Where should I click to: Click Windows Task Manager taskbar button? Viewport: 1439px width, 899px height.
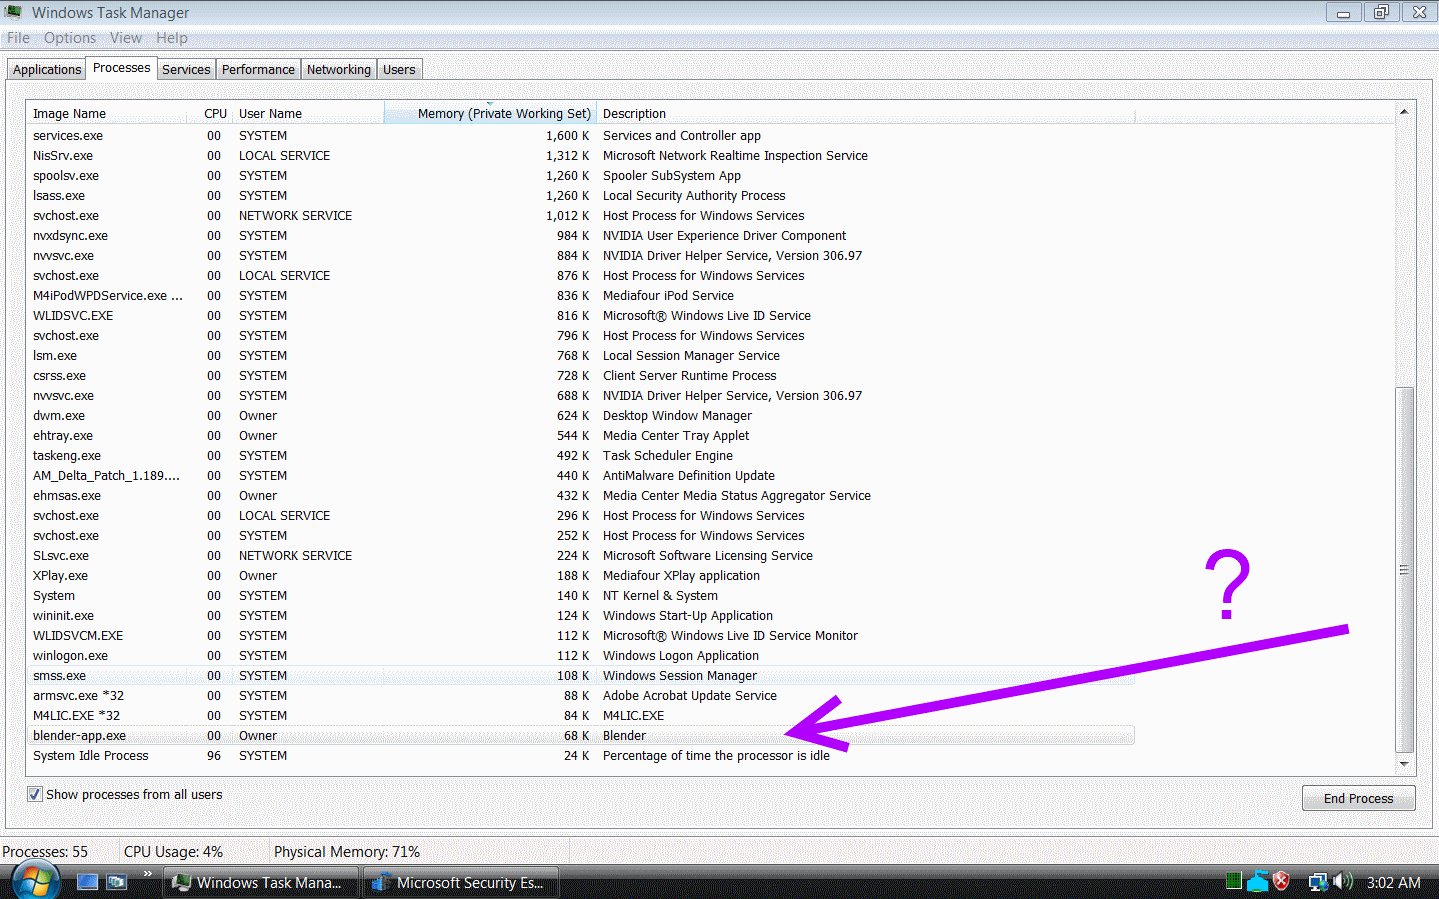261,883
